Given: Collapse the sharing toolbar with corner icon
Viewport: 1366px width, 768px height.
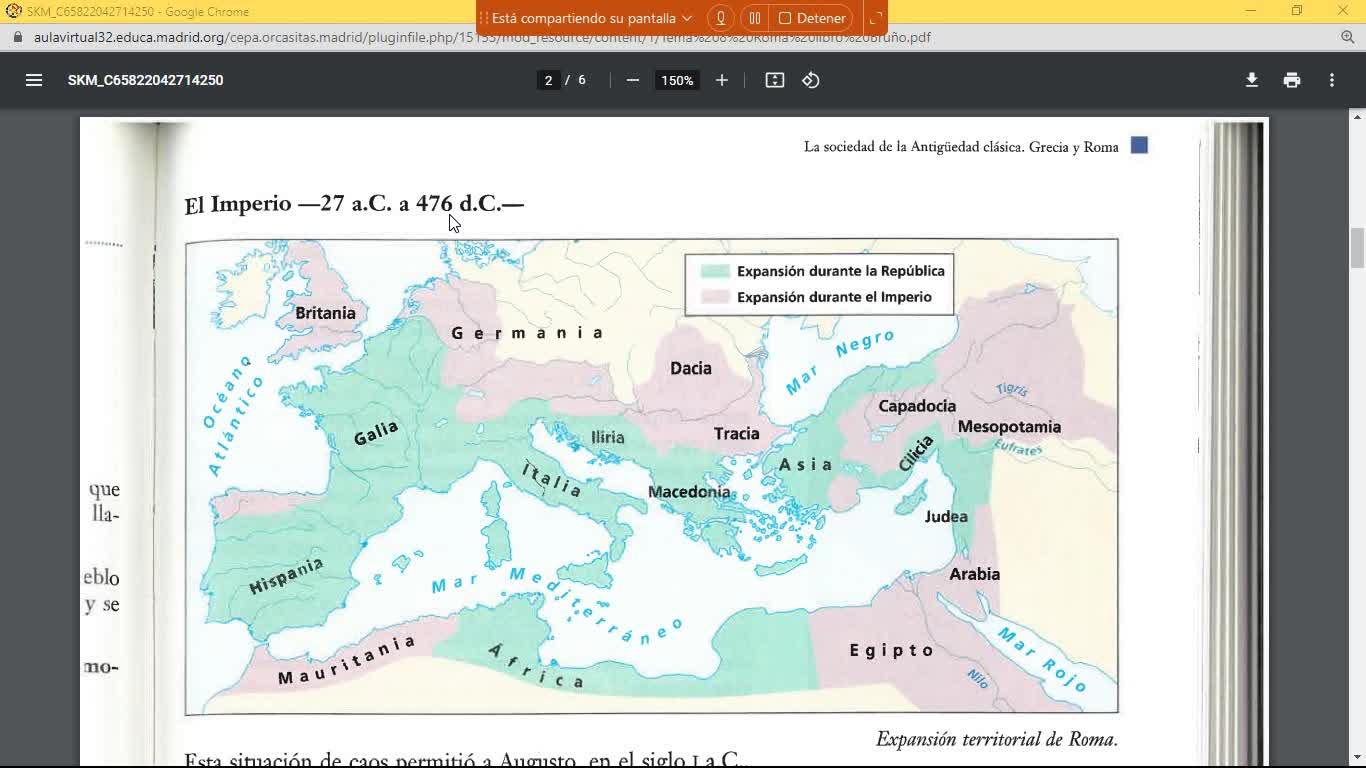Looking at the screenshot, I should pos(875,18).
